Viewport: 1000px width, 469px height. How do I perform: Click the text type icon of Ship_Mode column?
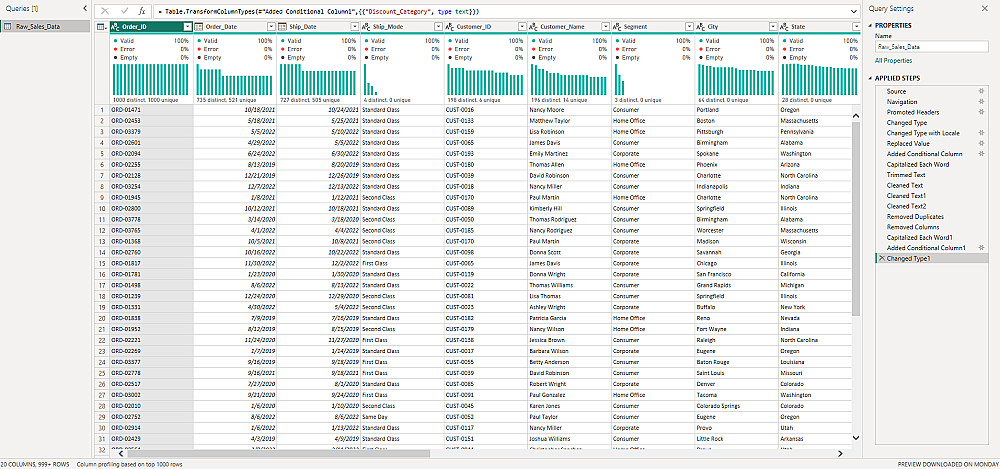pos(366,27)
